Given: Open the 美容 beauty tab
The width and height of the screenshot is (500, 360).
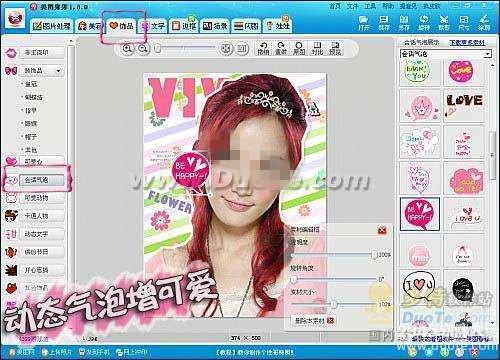Looking at the screenshot, I should [x=89, y=26].
